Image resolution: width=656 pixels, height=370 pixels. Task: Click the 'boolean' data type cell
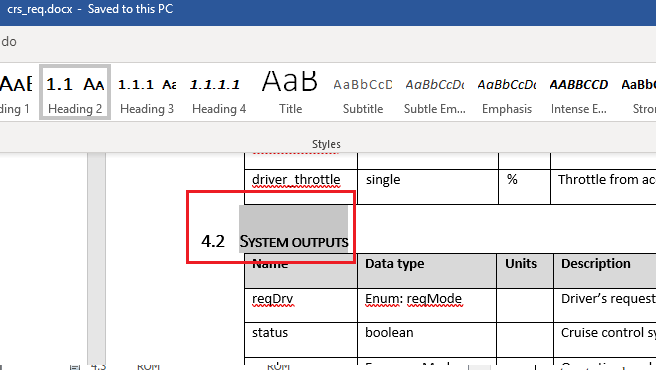pyautogui.click(x=427, y=340)
